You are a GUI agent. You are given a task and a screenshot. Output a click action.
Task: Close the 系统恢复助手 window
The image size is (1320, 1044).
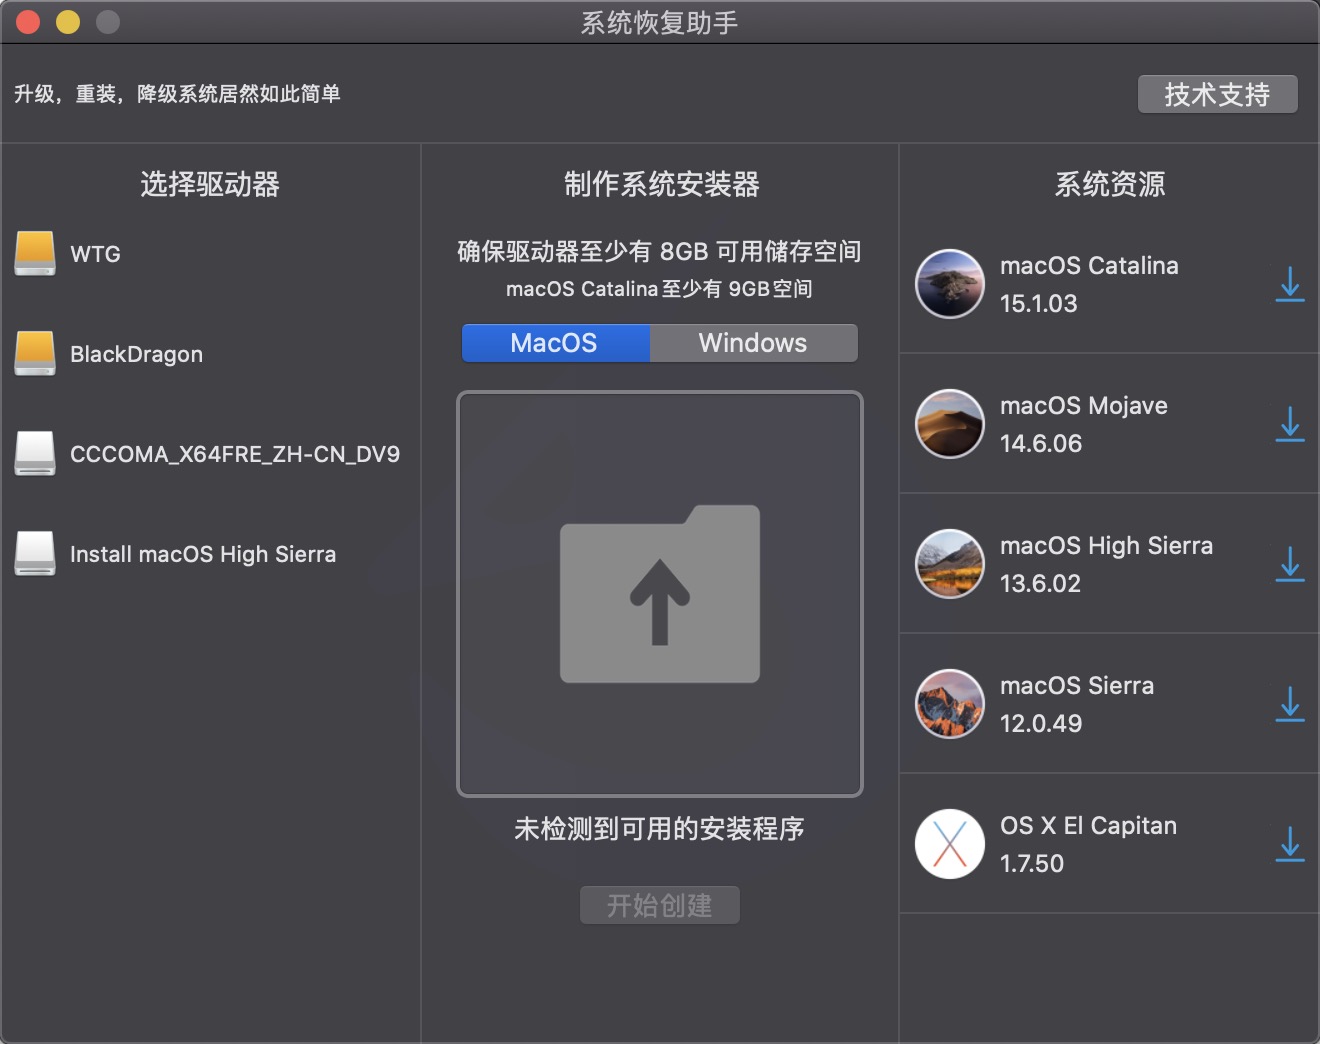click(x=28, y=21)
